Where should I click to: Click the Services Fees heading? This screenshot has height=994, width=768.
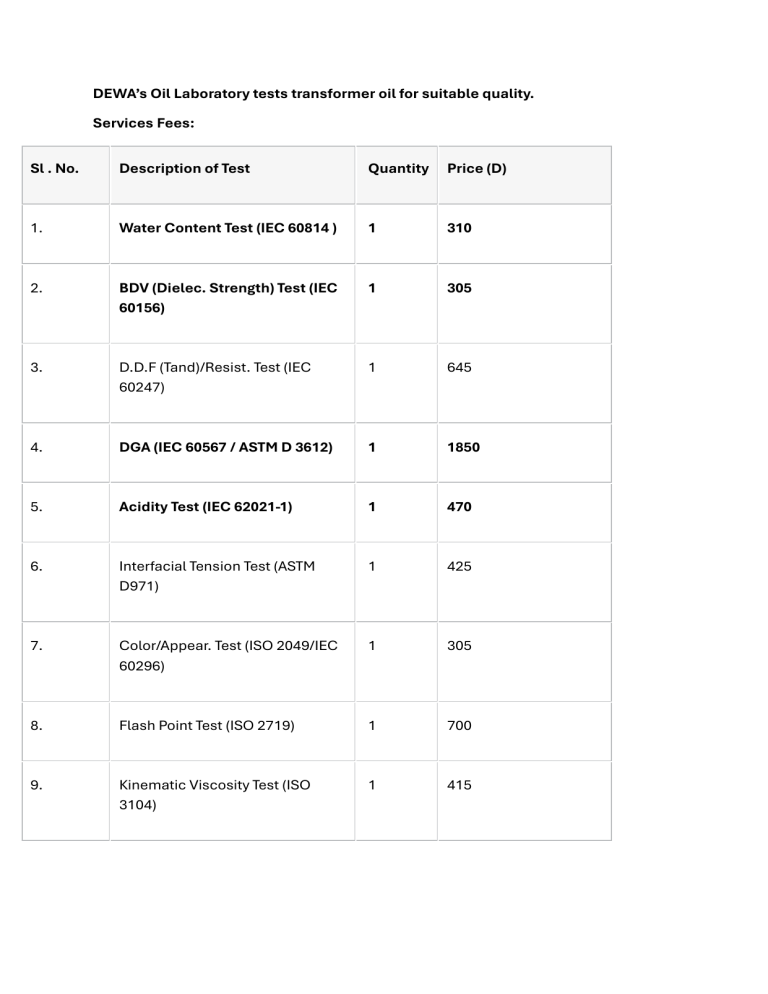click(x=144, y=124)
